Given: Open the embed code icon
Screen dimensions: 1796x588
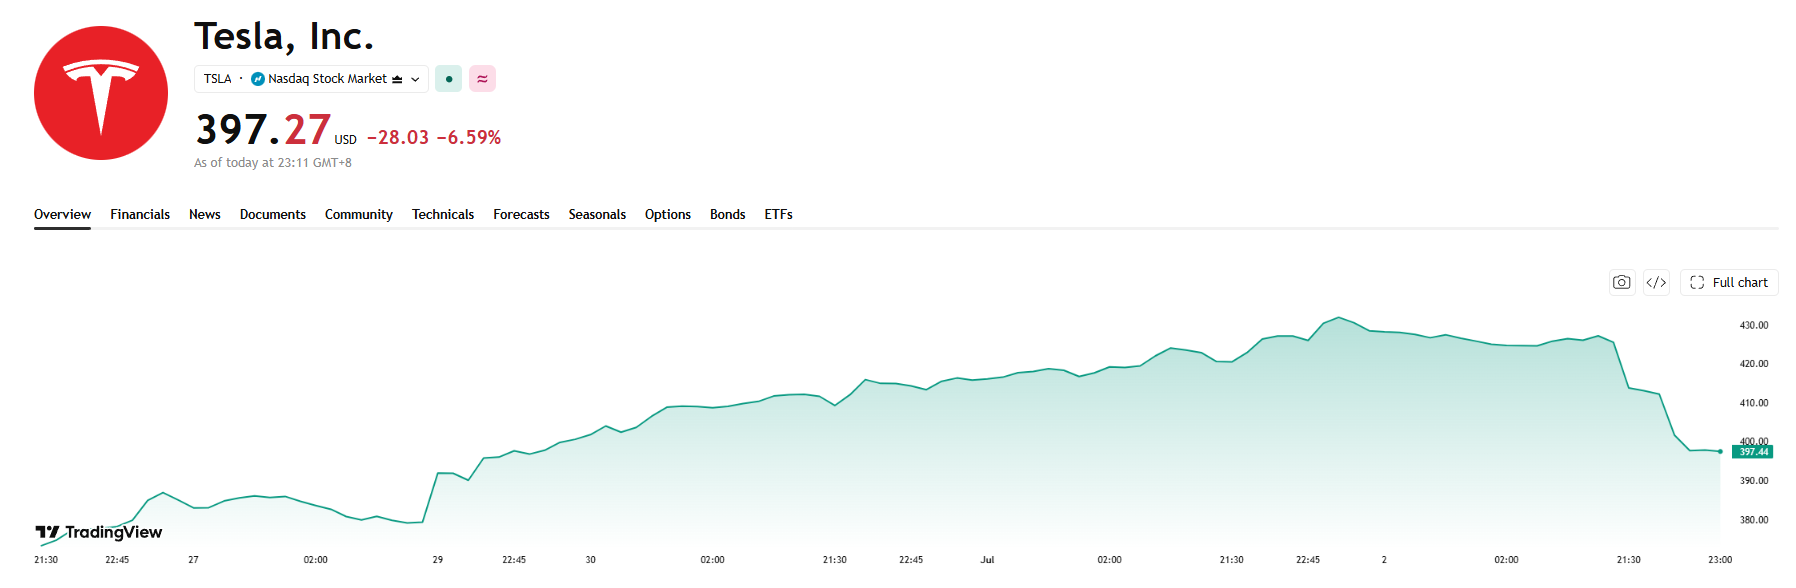Looking at the screenshot, I should tap(1656, 283).
